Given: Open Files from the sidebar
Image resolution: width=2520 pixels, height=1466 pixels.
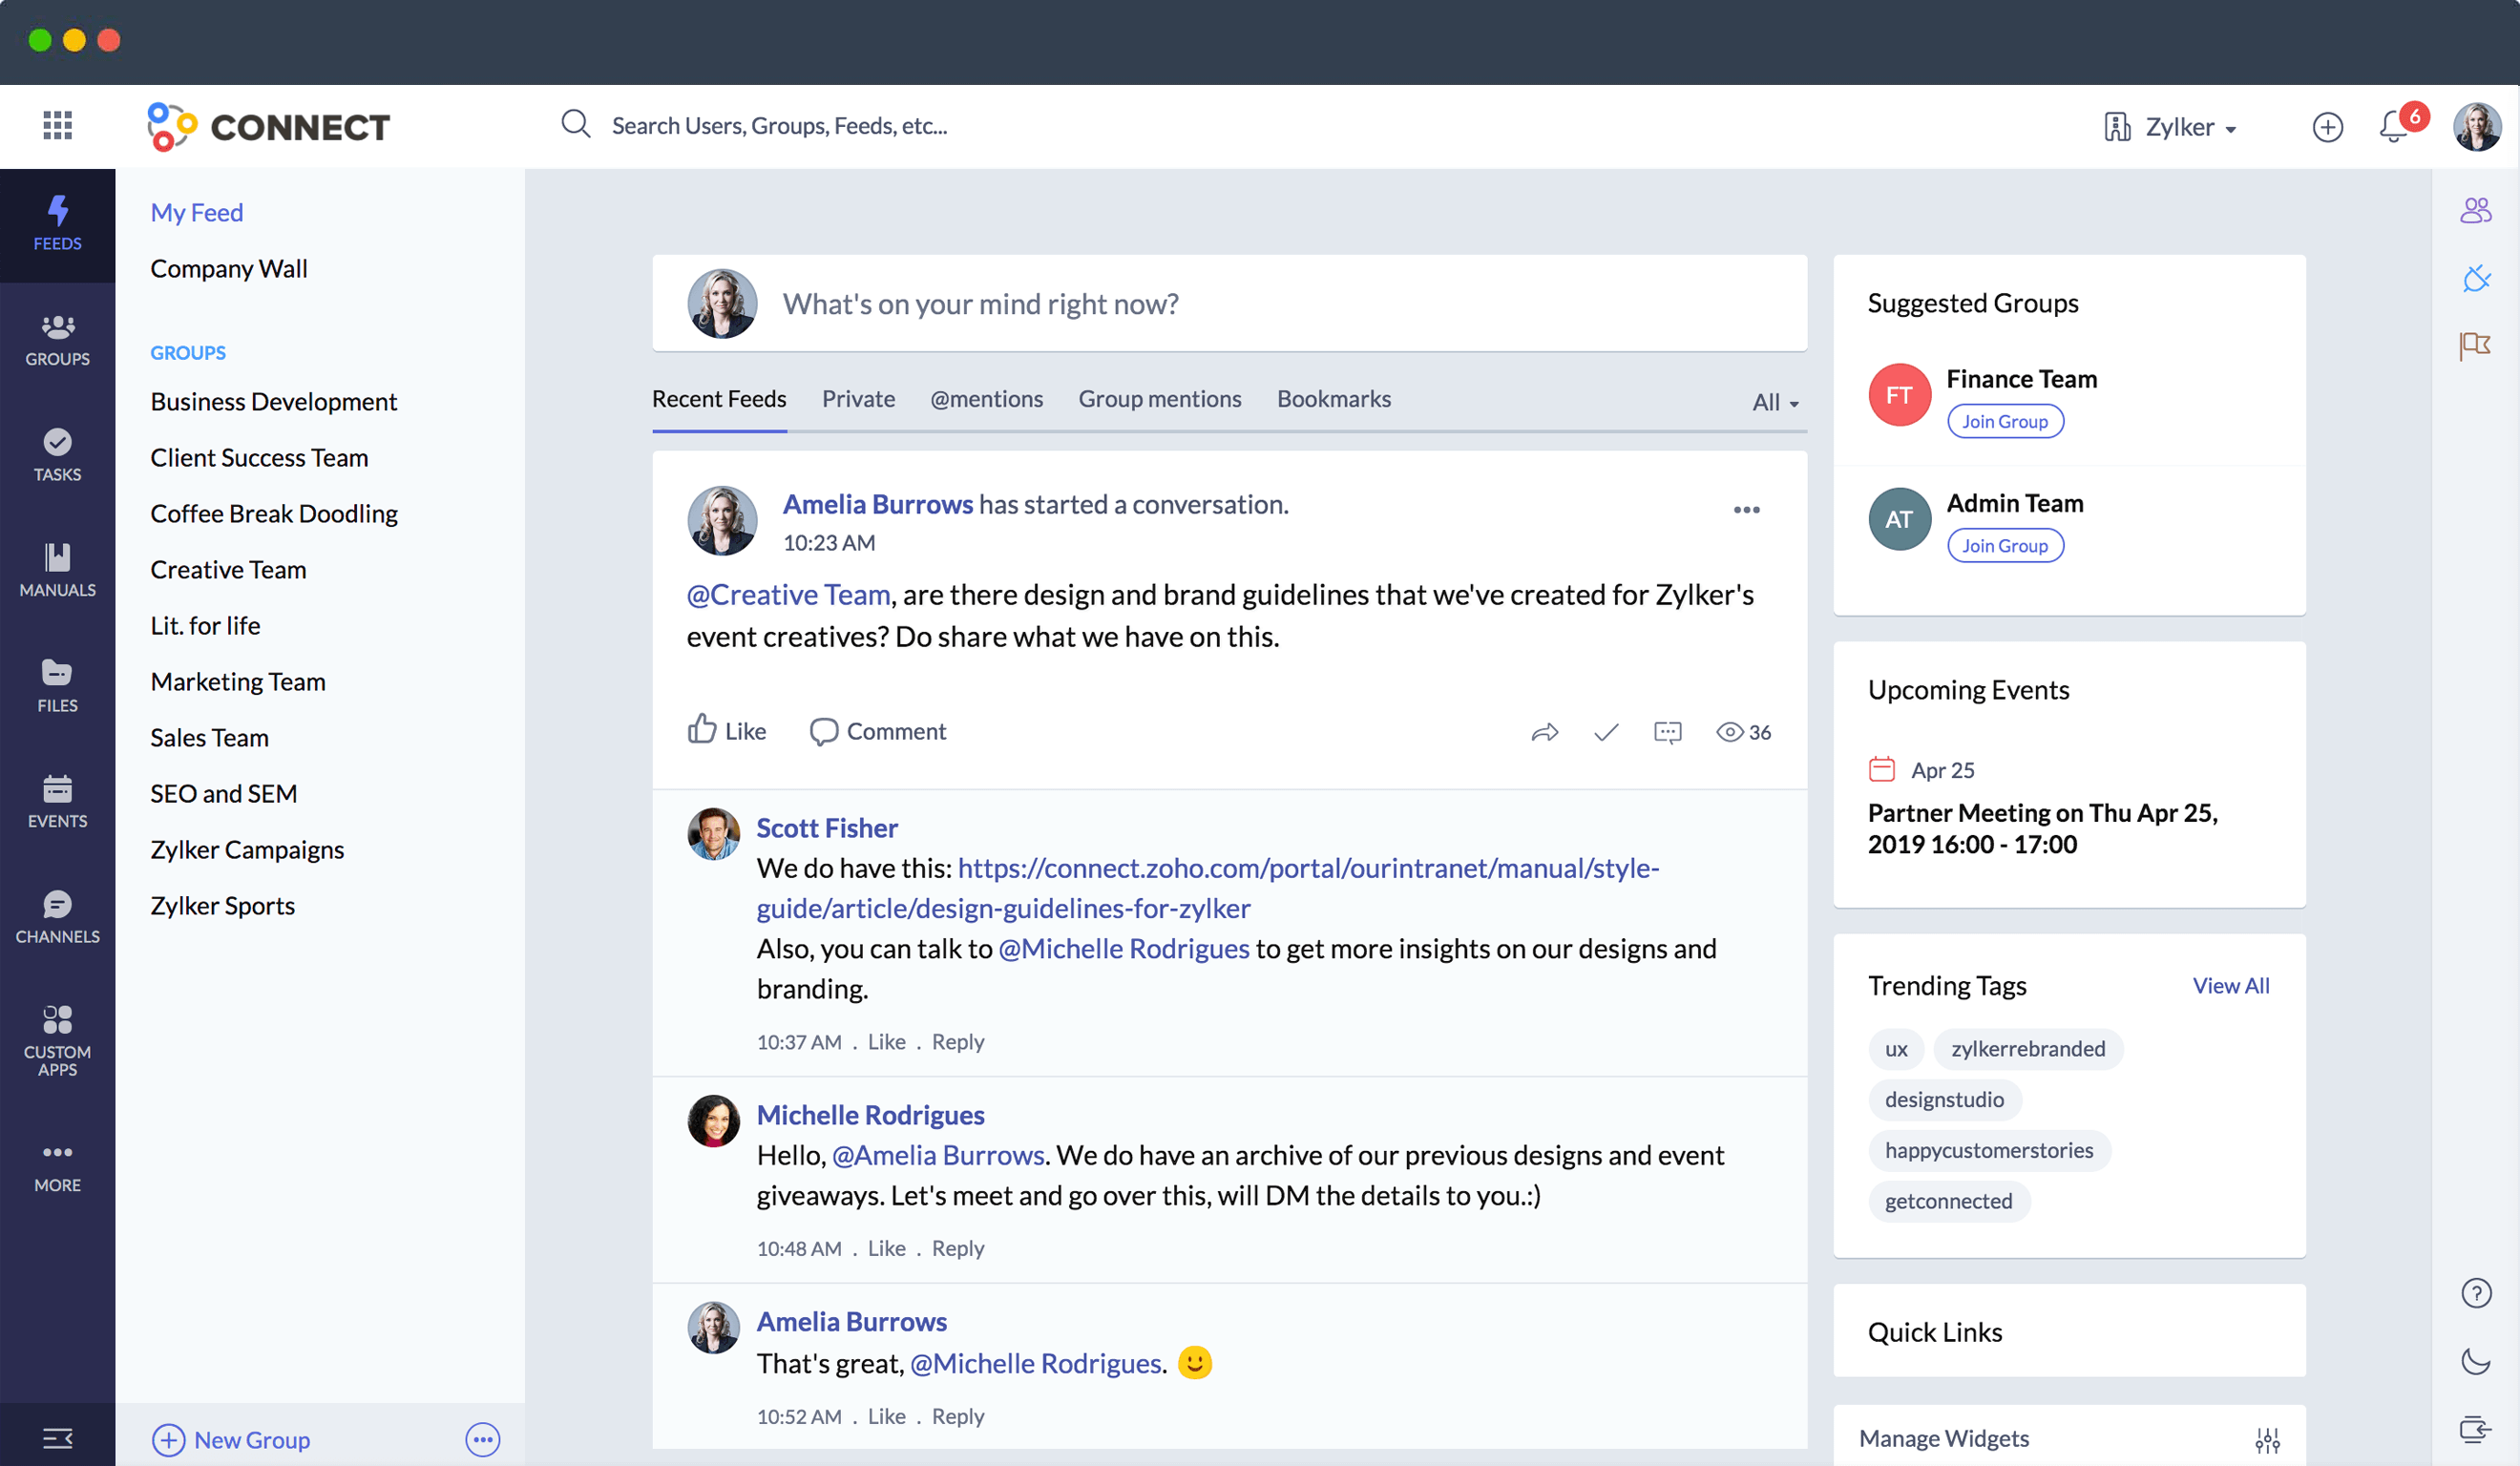Looking at the screenshot, I should tap(57, 687).
